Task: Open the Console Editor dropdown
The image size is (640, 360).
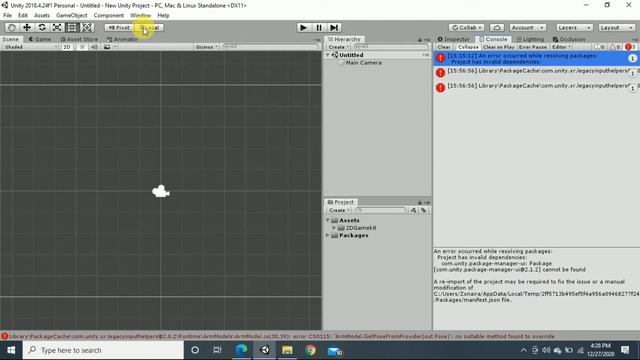Action: 562,47
